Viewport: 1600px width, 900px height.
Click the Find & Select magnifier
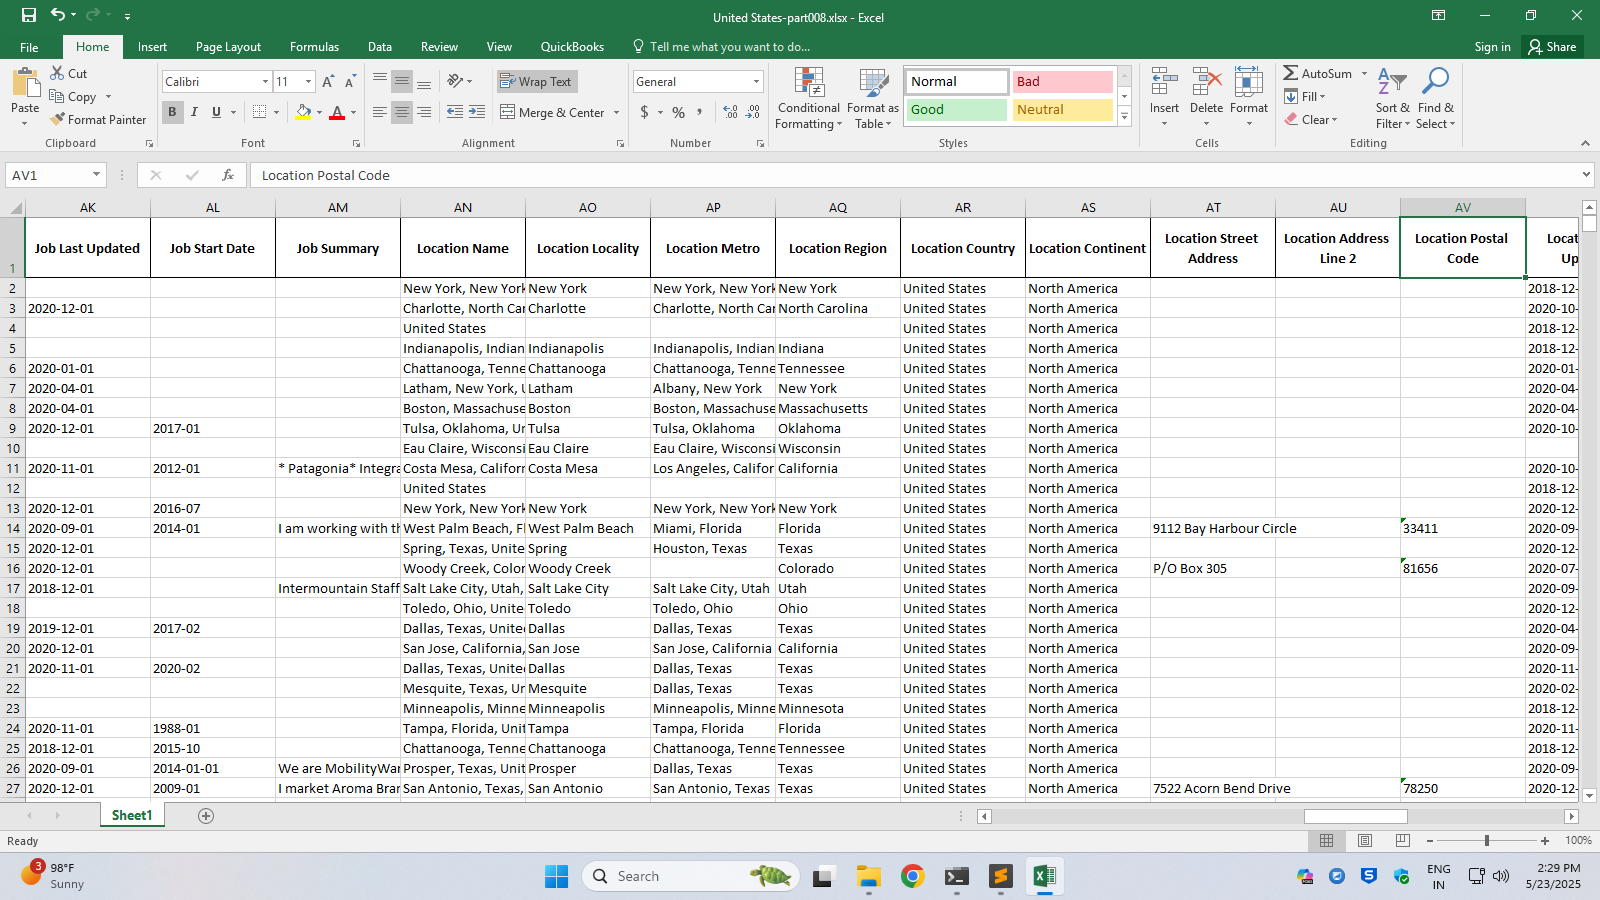(x=1436, y=82)
